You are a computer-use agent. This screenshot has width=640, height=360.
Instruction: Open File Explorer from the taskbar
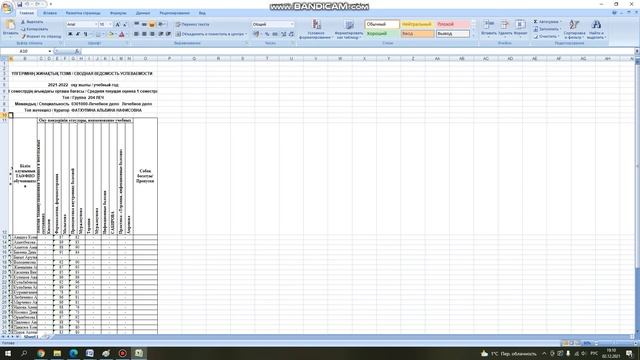coord(57,353)
